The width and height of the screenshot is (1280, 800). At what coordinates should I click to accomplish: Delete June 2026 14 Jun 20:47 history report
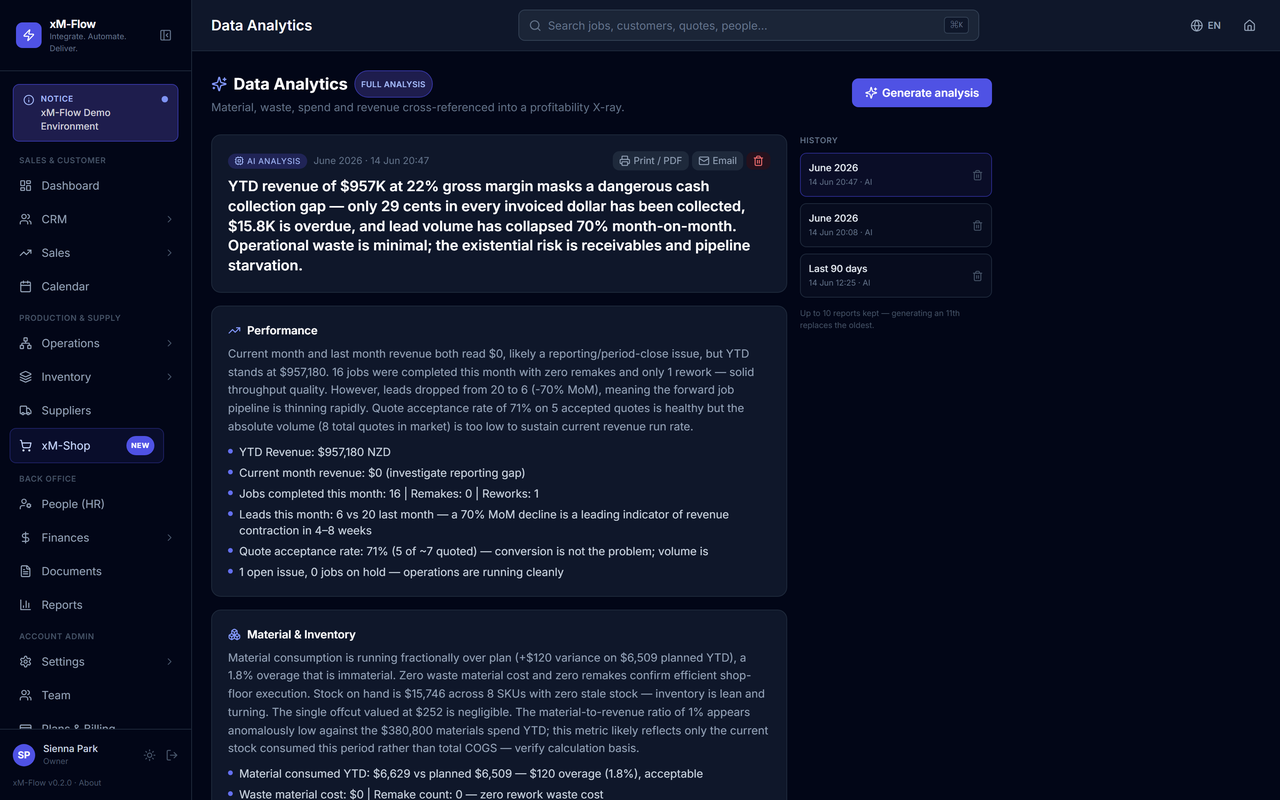(x=978, y=175)
